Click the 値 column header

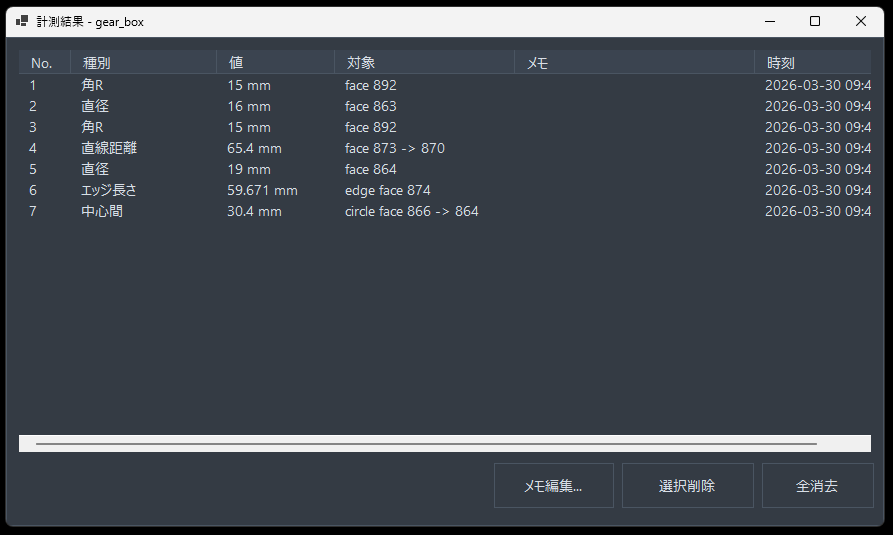(275, 62)
